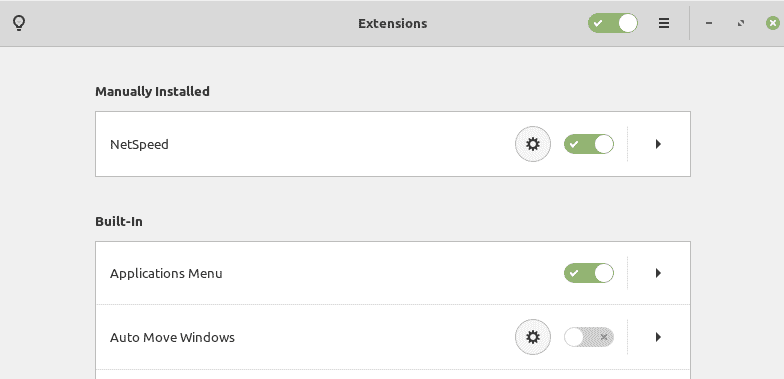
Task: Open the hamburger menu in the header
Action: point(664,23)
